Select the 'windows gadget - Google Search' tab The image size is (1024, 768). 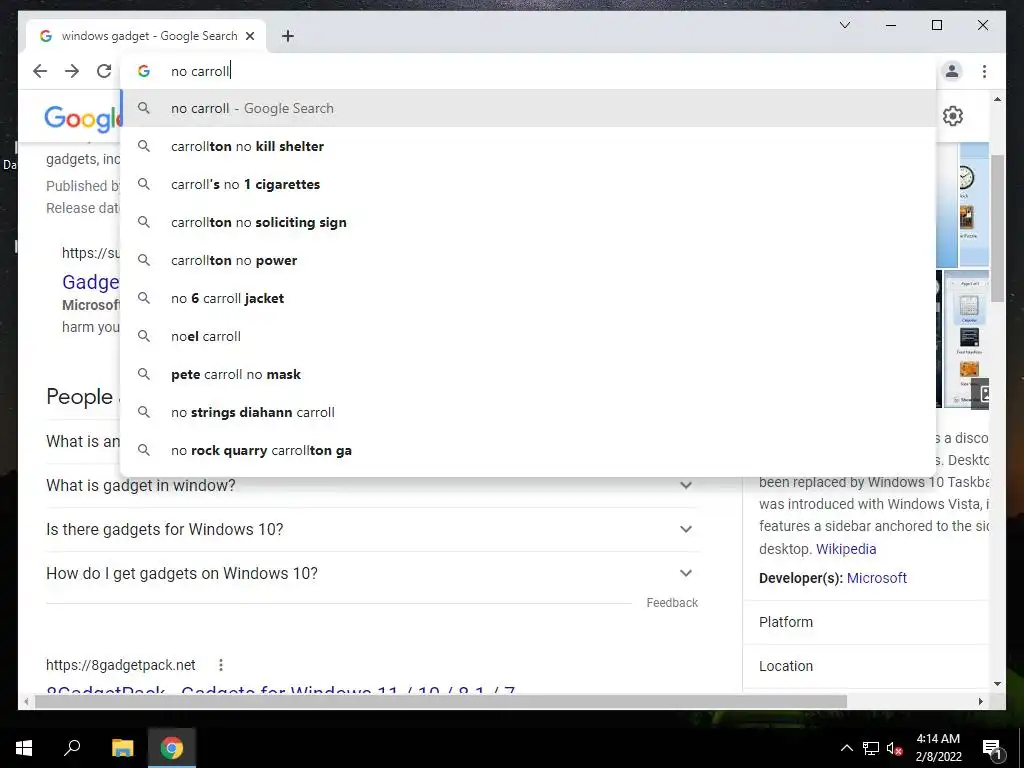146,36
